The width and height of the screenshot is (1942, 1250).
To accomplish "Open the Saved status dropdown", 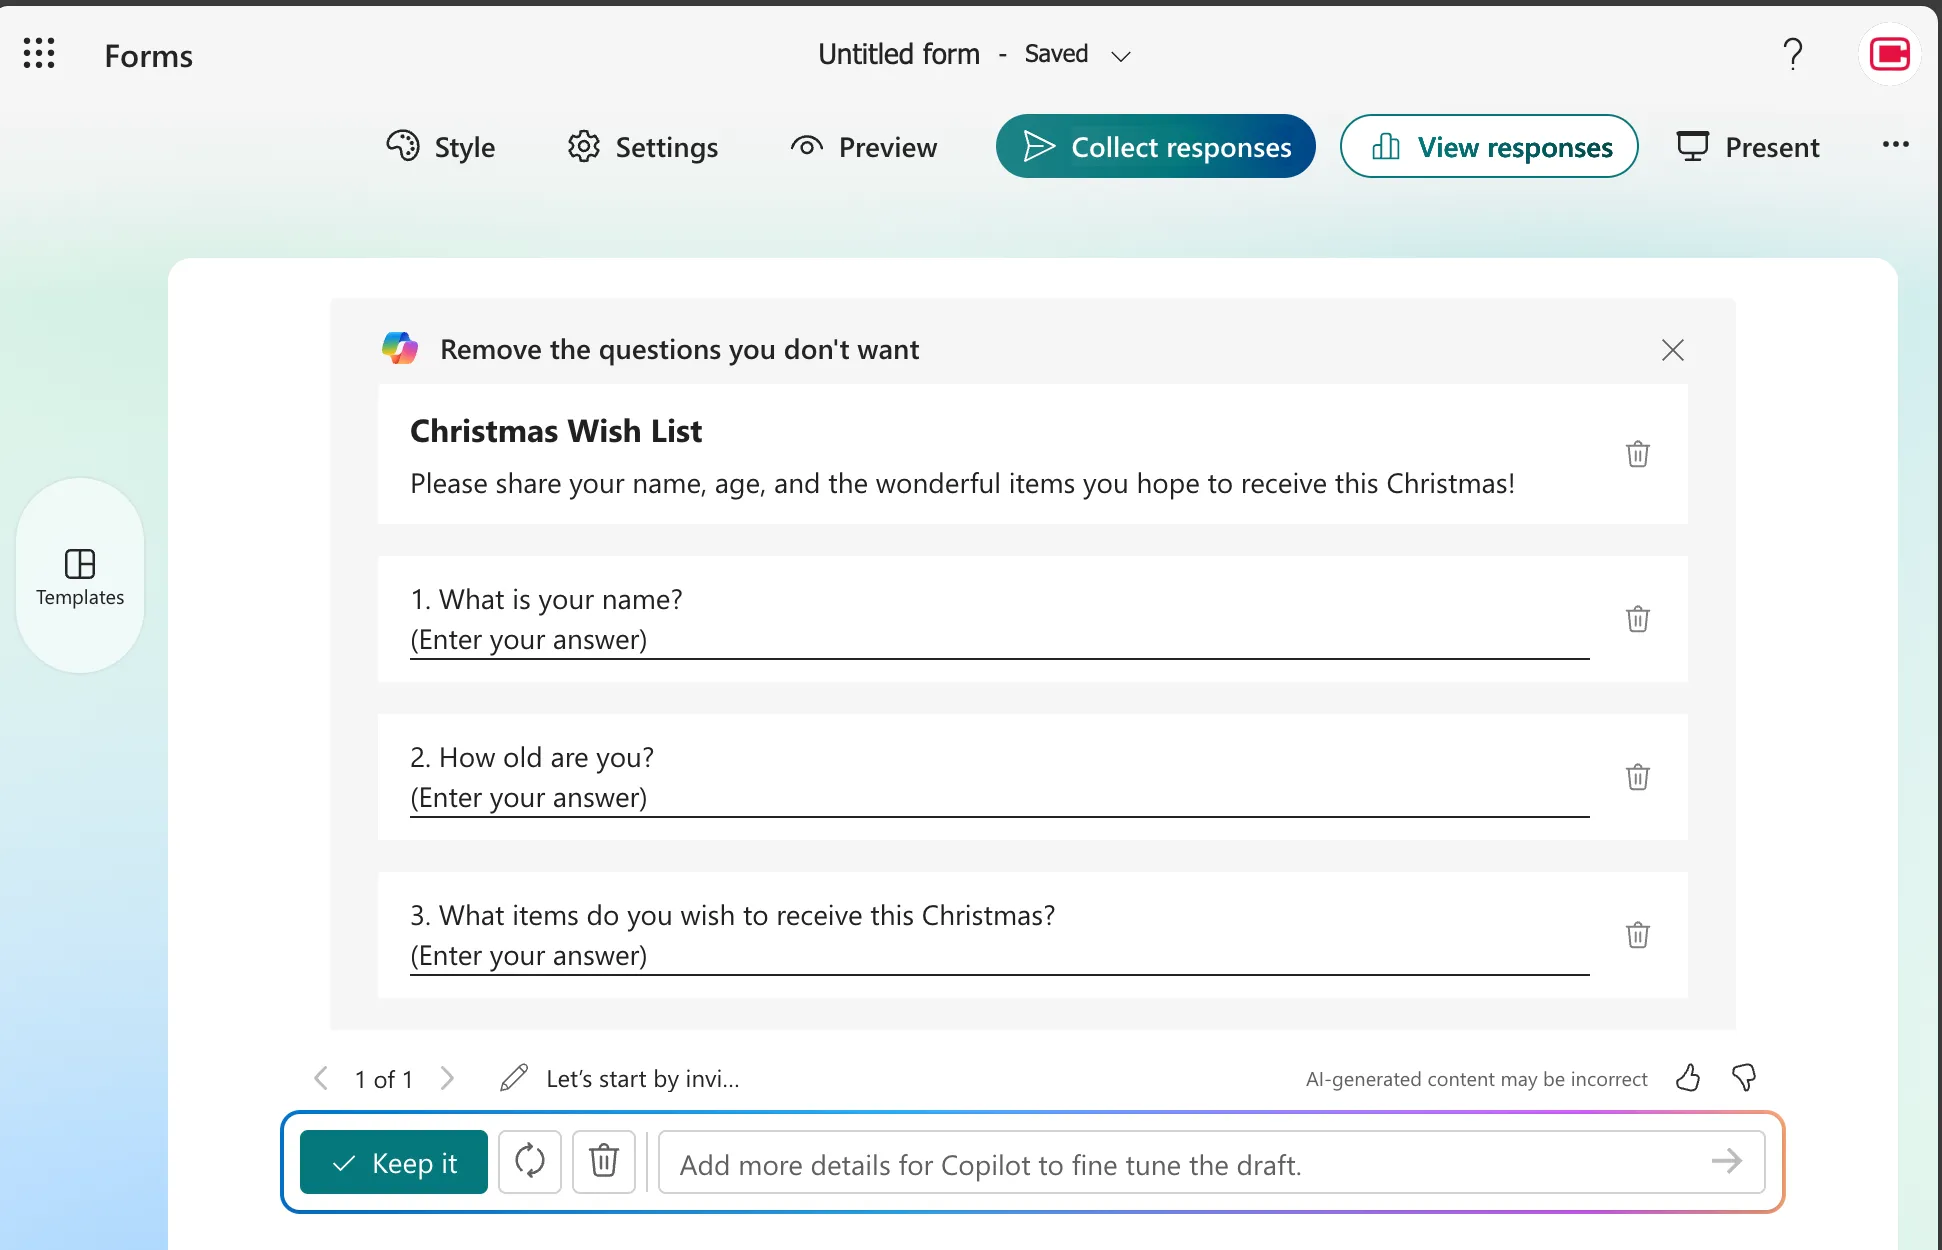I will click(1120, 56).
